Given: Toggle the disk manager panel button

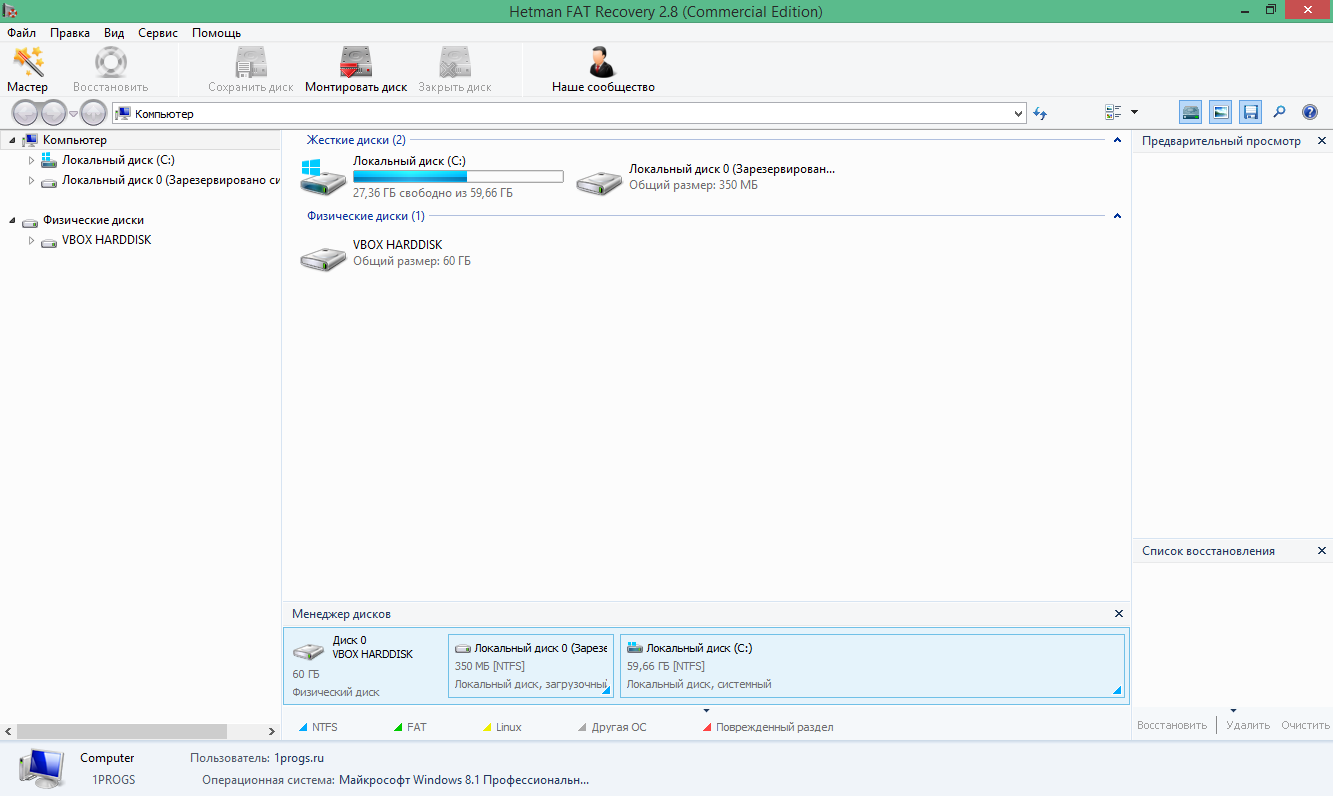Looking at the screenshot, I should point(1190,112).
